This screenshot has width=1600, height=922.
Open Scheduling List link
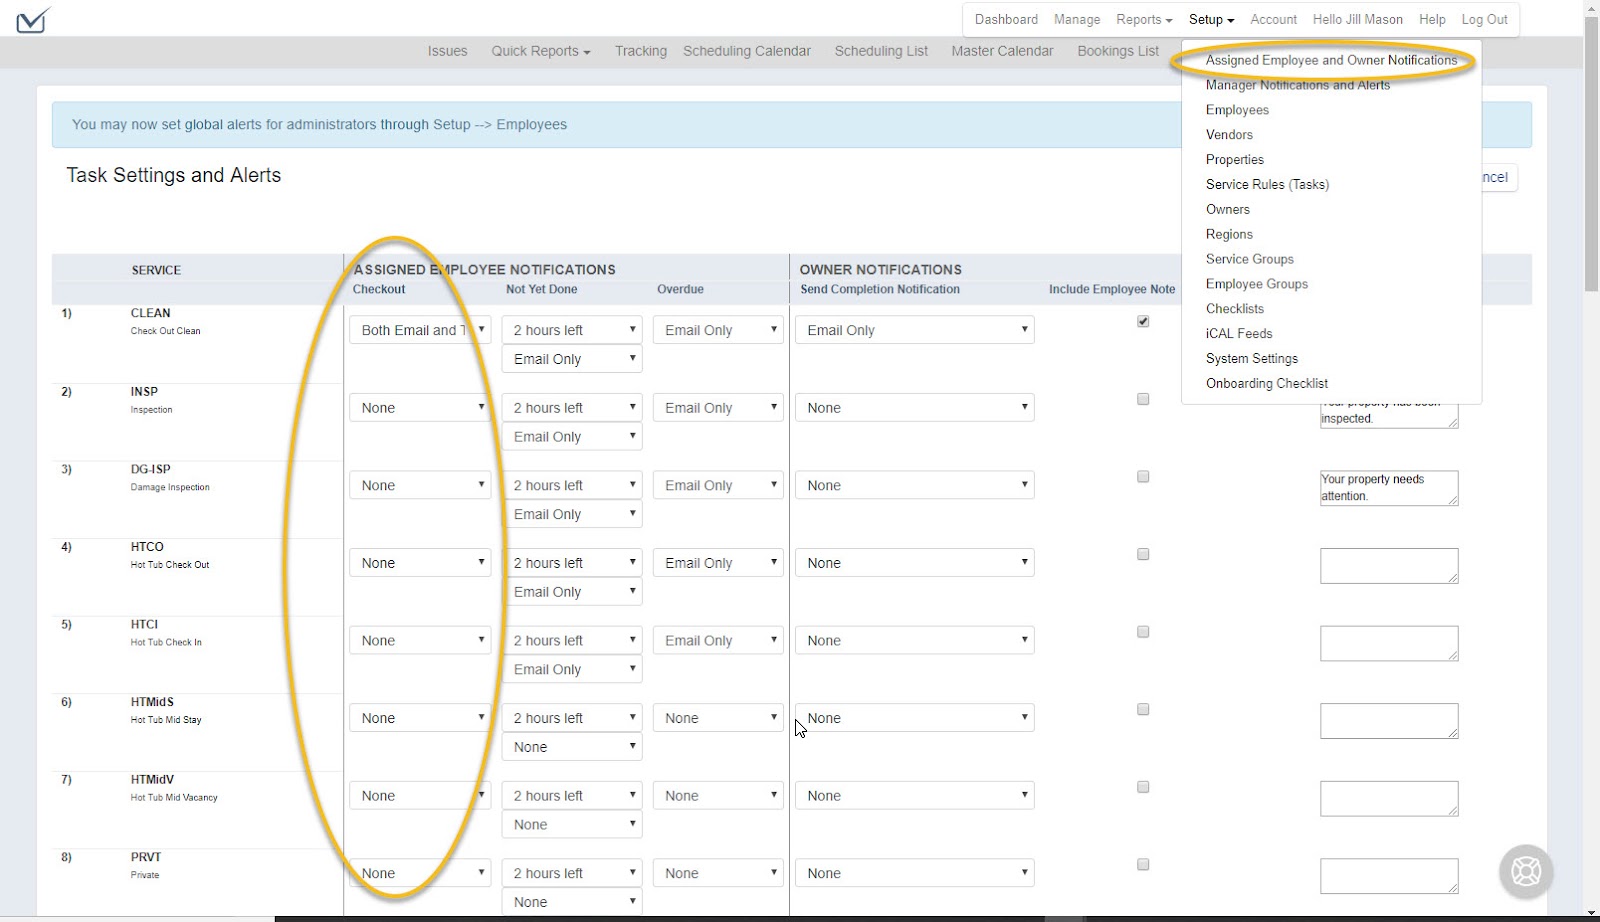pyautogui.click(x=881, y=51)
